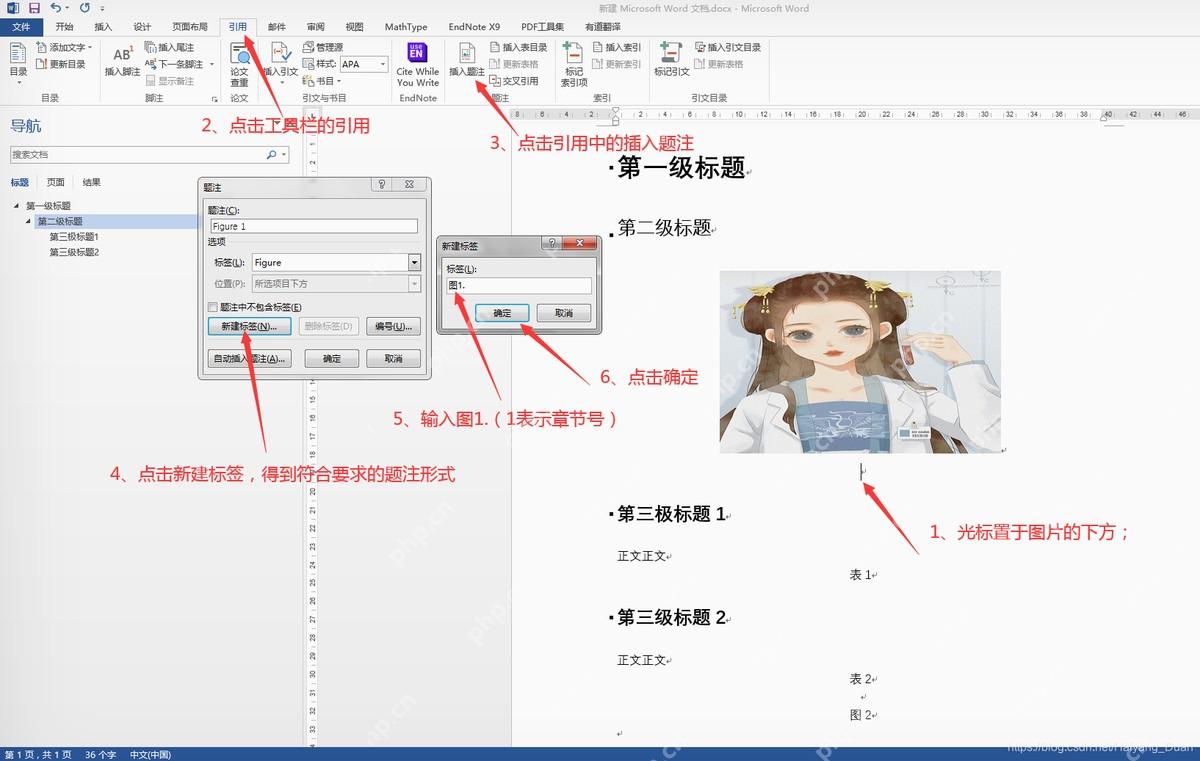Viewport: 1200px width, 761px height.
Task: Click 插入尾注 in the ribbon
Action: 170,47
